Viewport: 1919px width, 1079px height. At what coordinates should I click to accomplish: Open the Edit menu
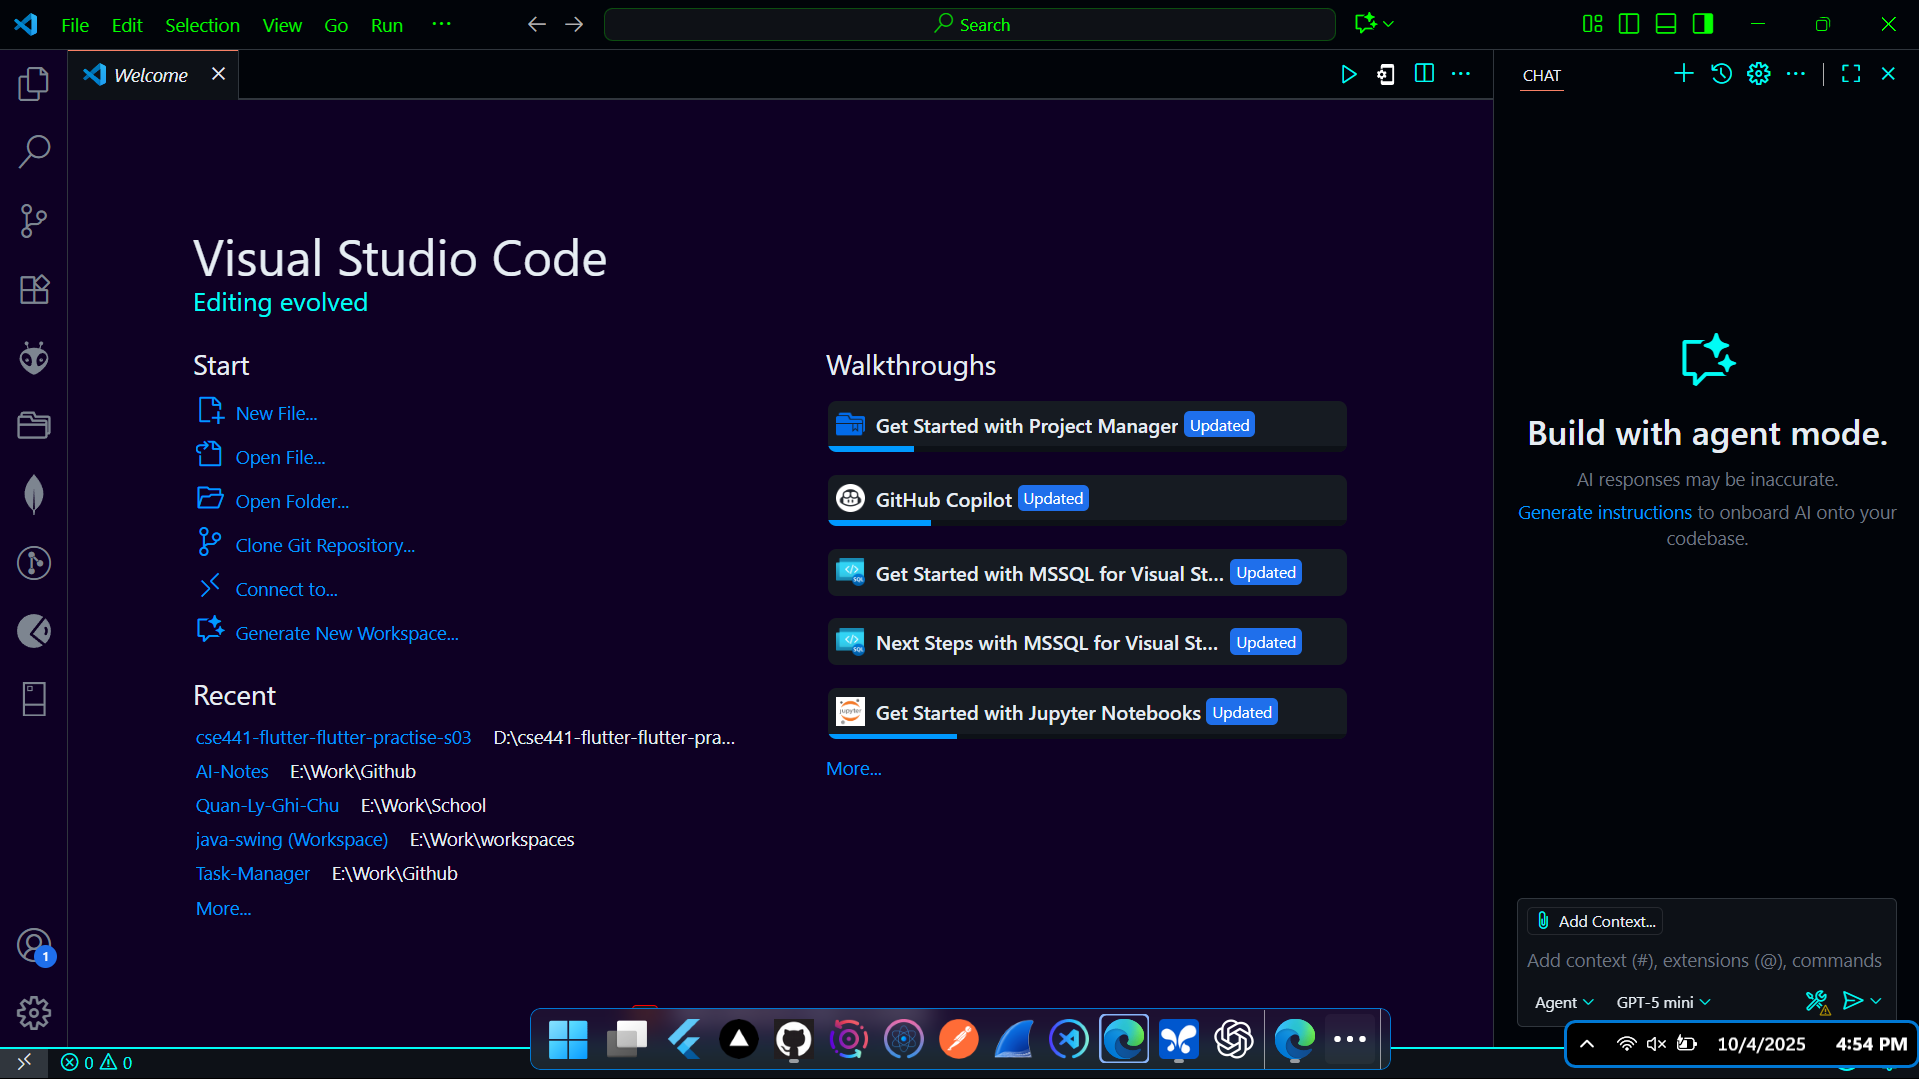[x=127, y=25]
